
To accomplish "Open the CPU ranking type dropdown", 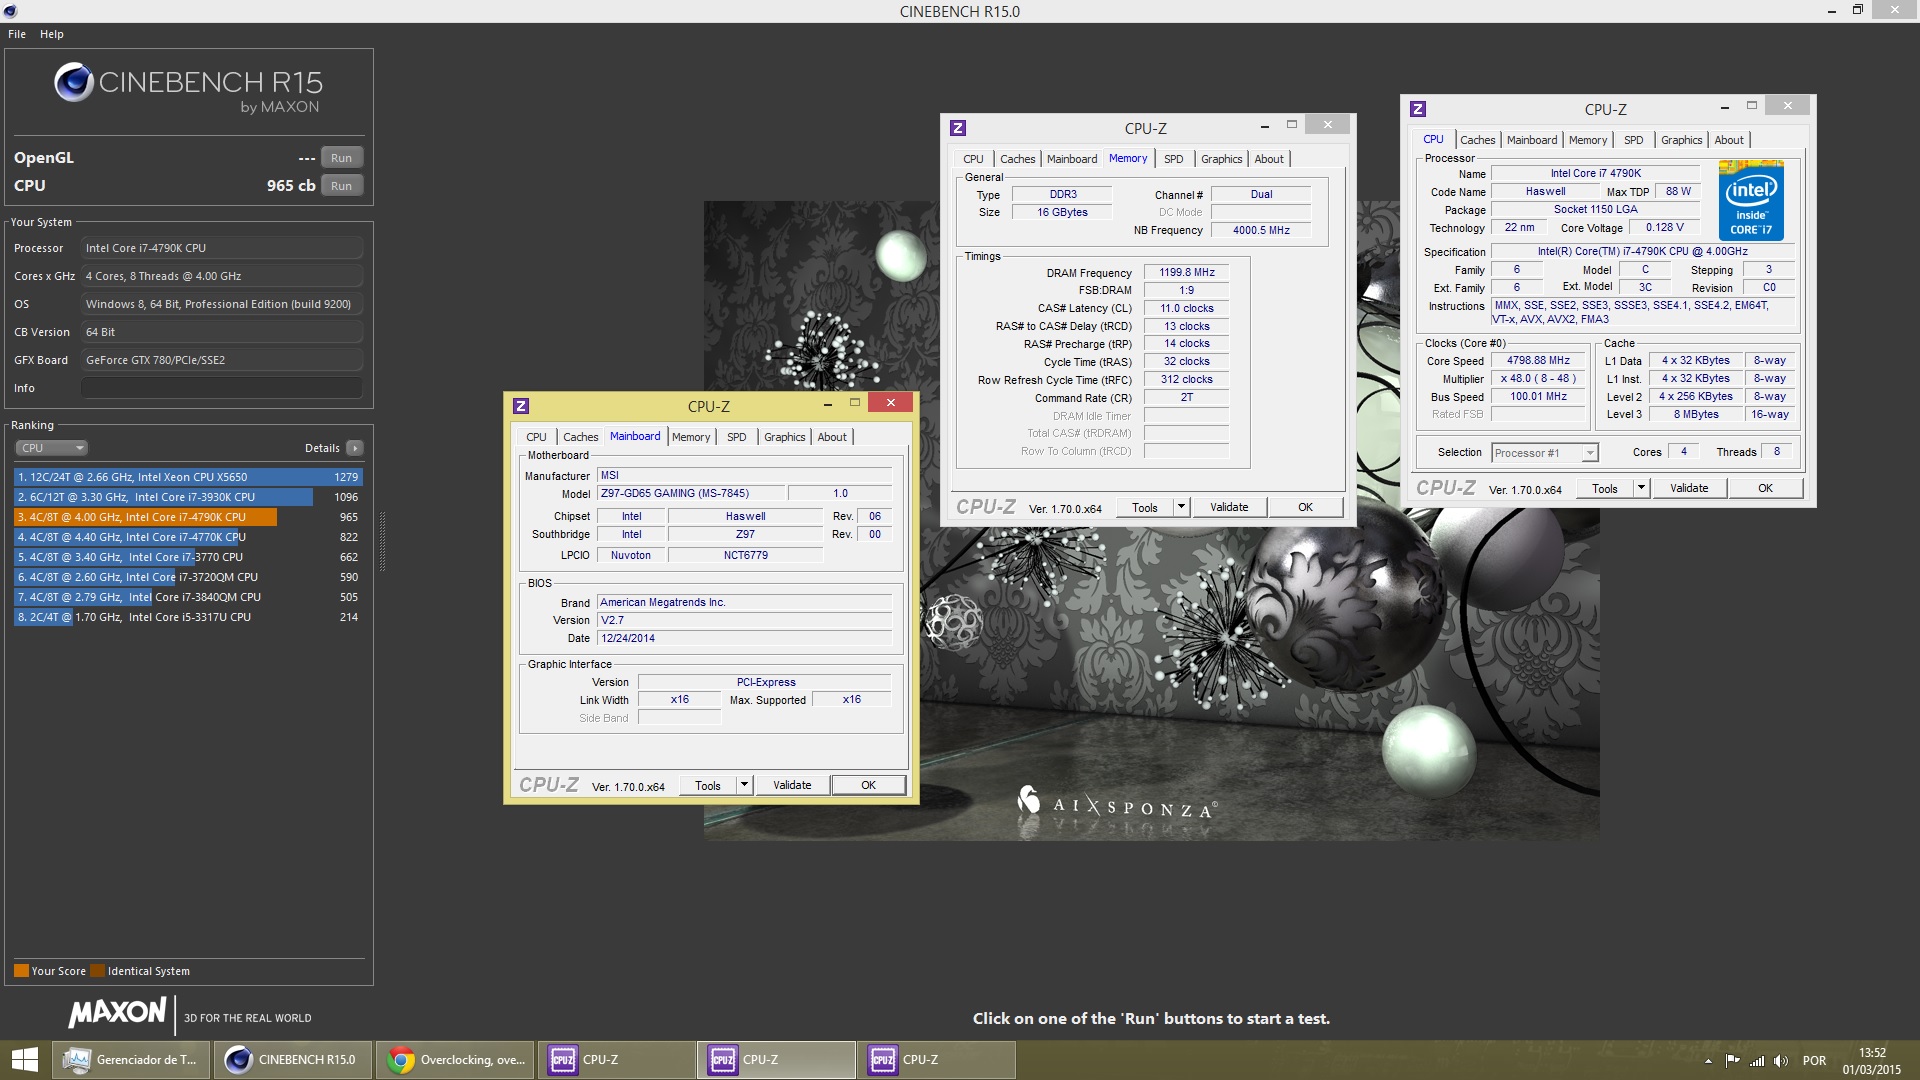I will pos(52,448).
